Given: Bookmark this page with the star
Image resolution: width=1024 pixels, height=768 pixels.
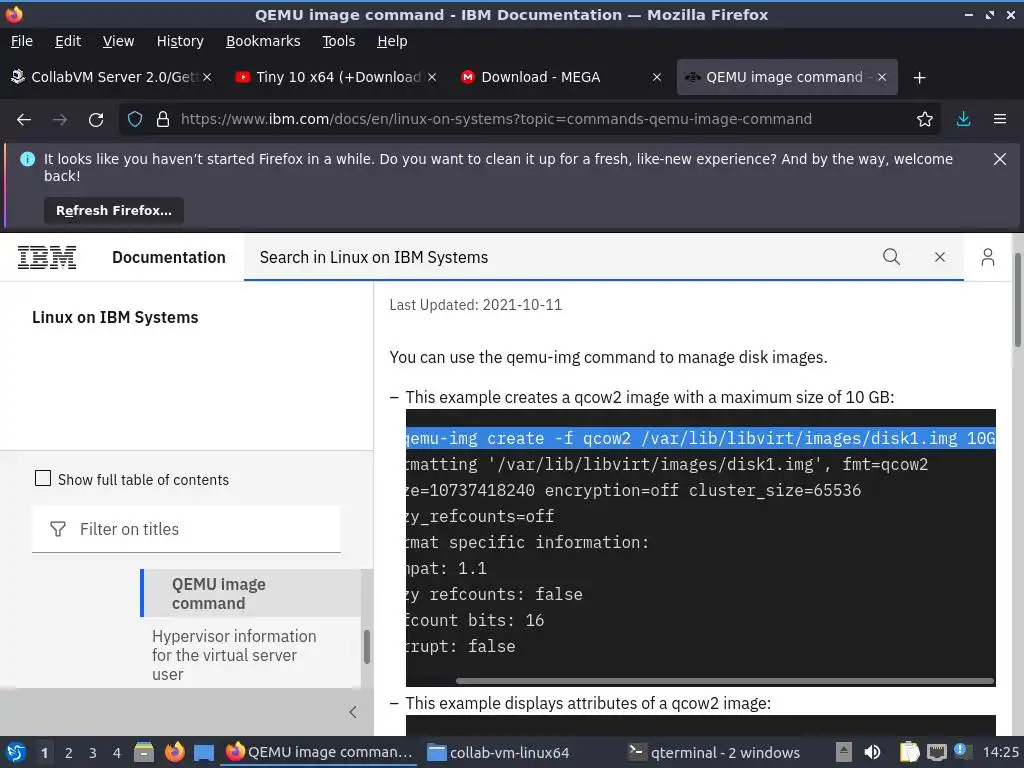Looking at the screenshot, I should 924,119.
